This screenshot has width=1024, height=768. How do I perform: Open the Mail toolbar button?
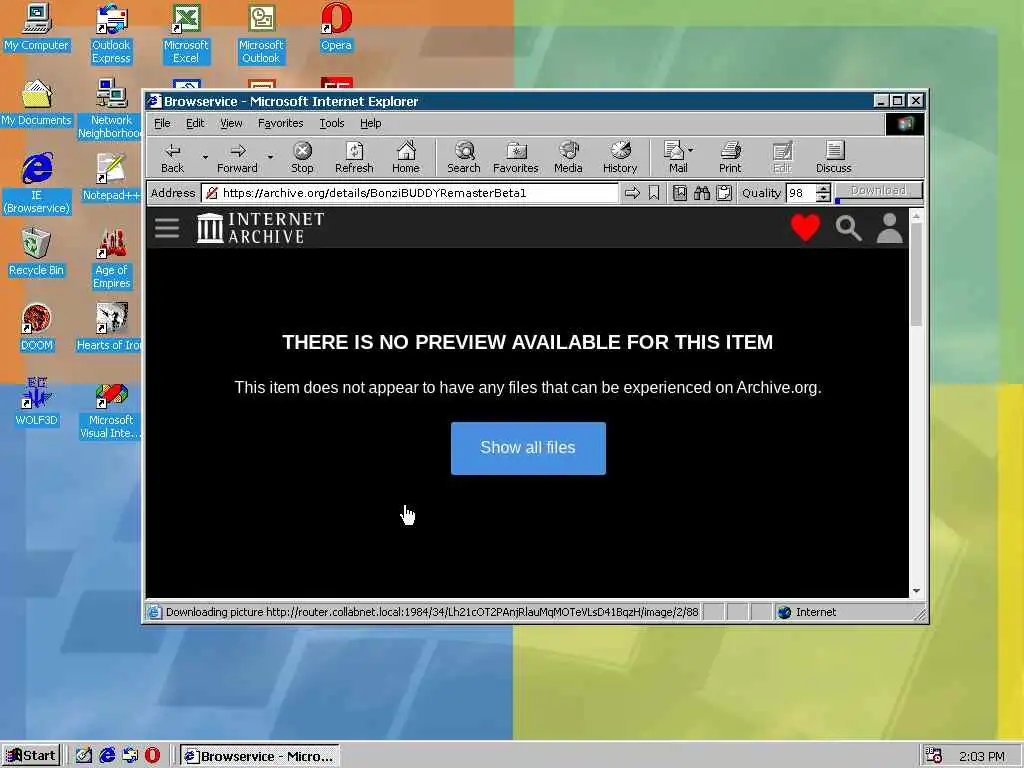click(675, 157)
